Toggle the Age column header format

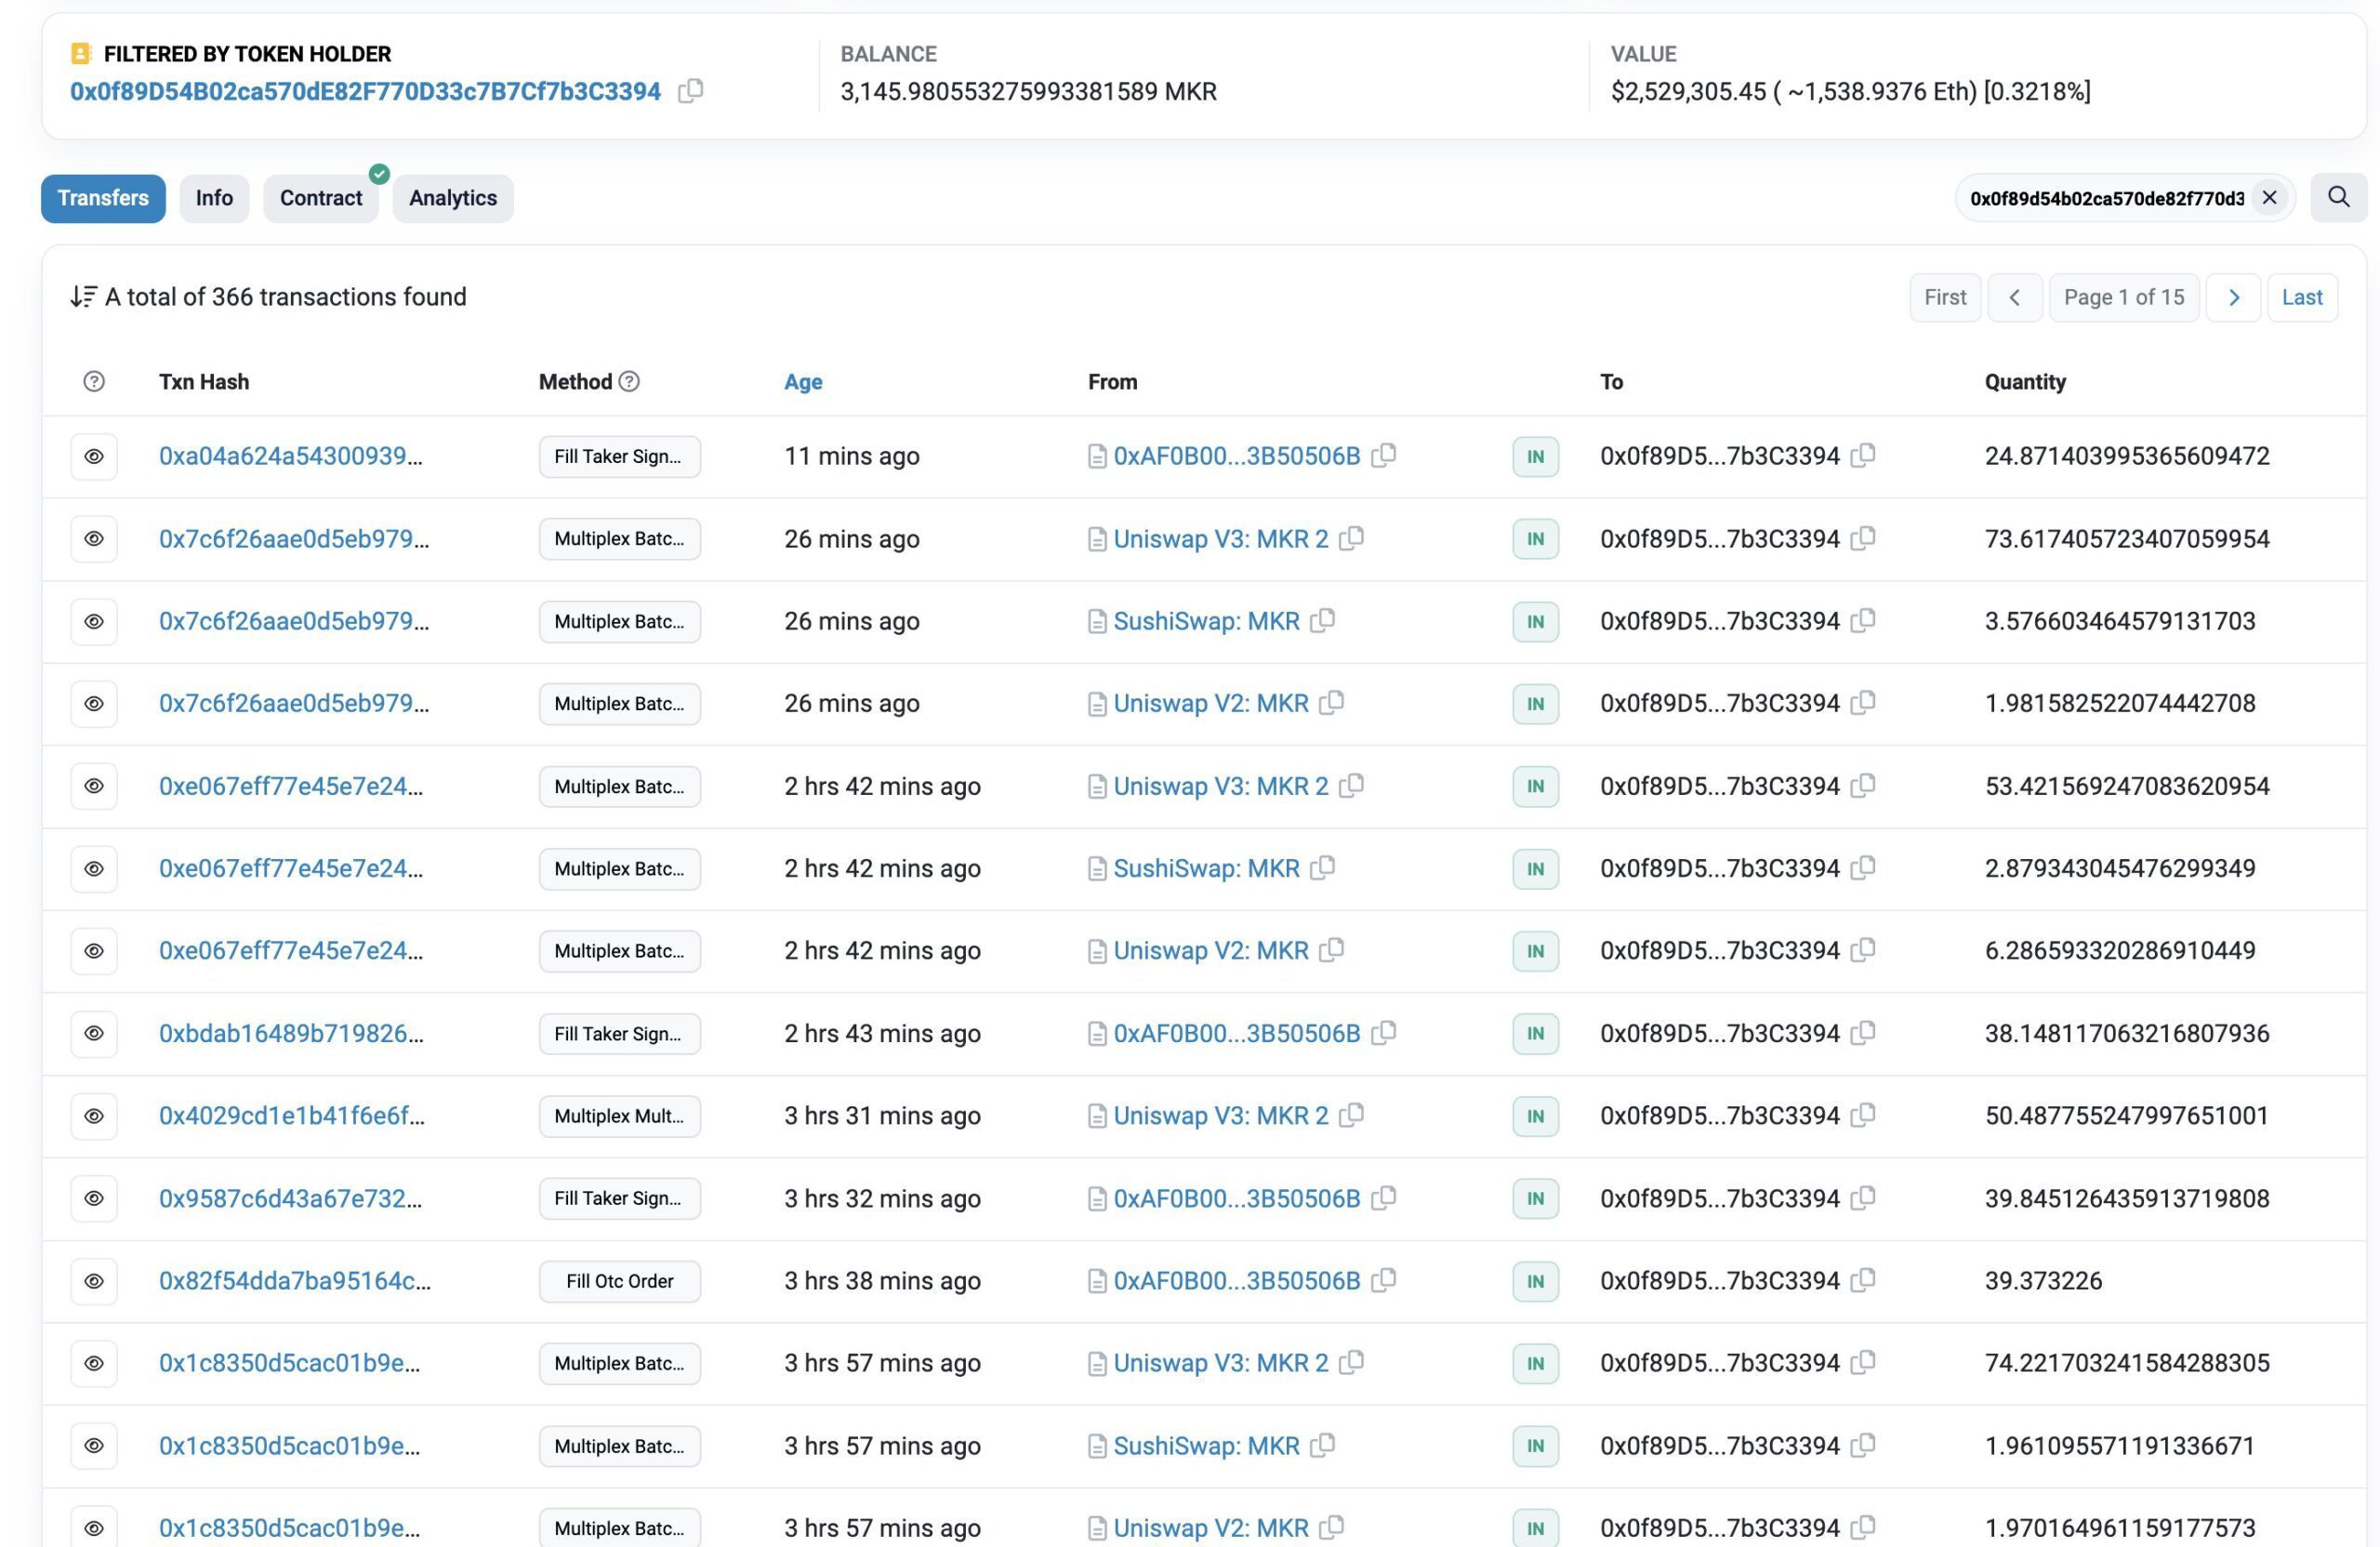[x=803, y=382]
